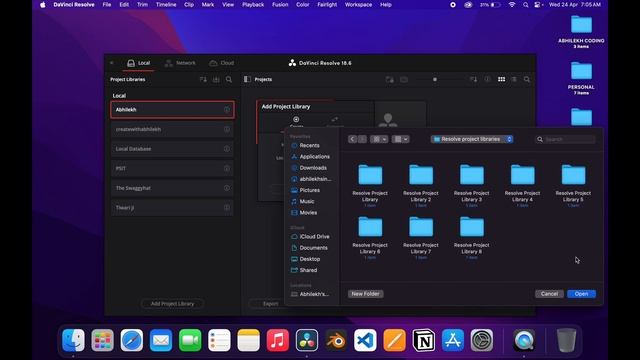Click info icon on Tiwari ji library

(x=227, y=207)
